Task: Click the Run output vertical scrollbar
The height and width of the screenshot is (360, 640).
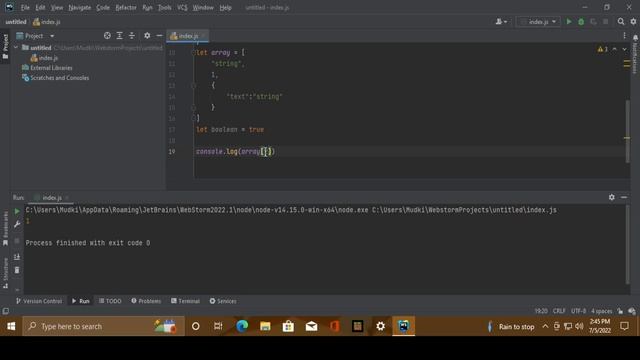Action: point(627,244)
